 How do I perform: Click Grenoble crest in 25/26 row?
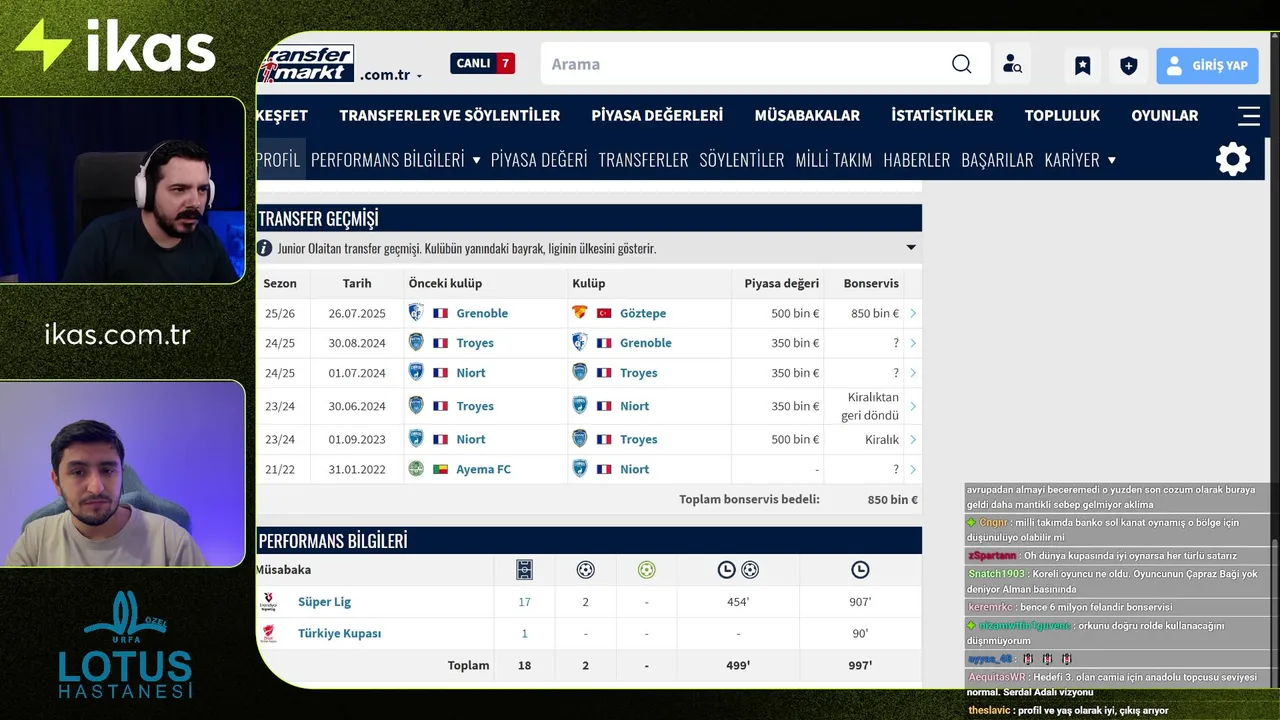click(x=416, y=313)
